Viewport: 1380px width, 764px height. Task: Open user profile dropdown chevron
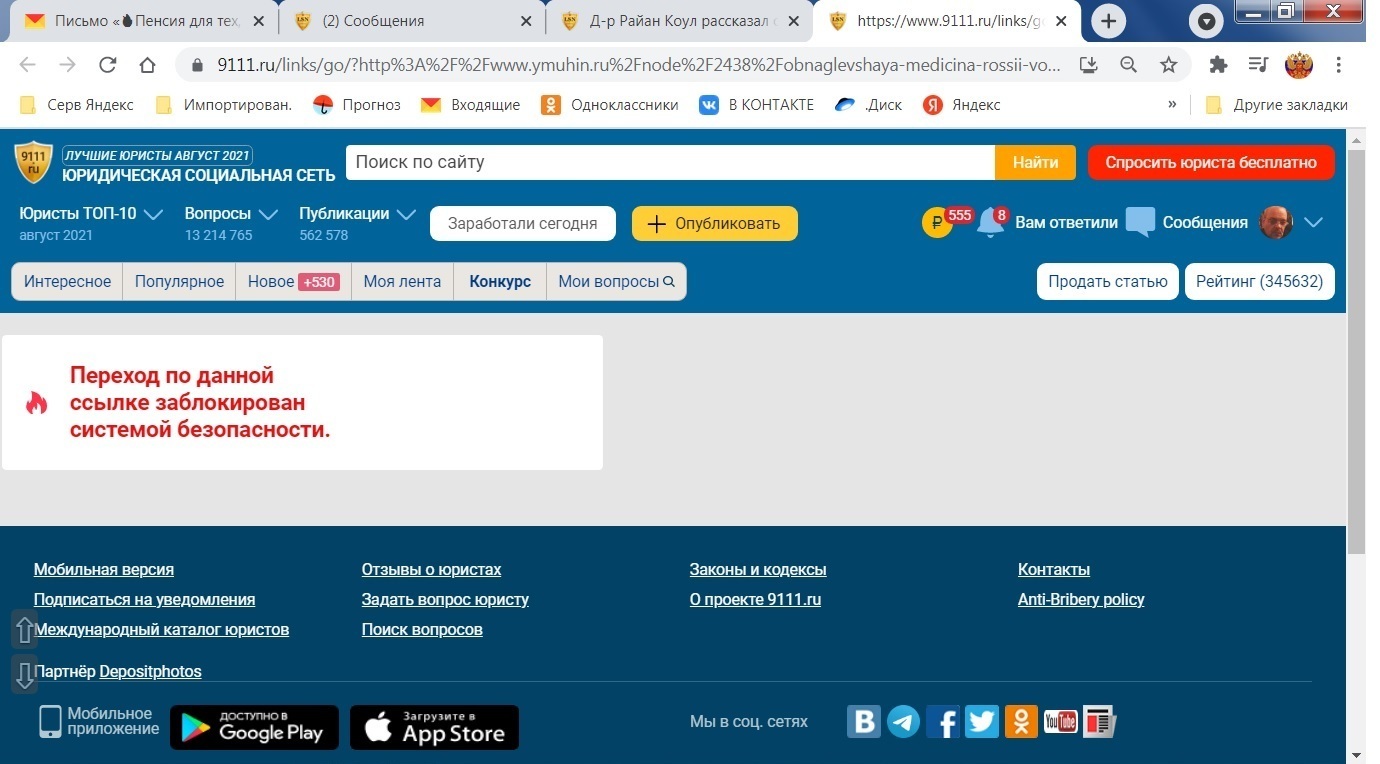click(1314, 222)
